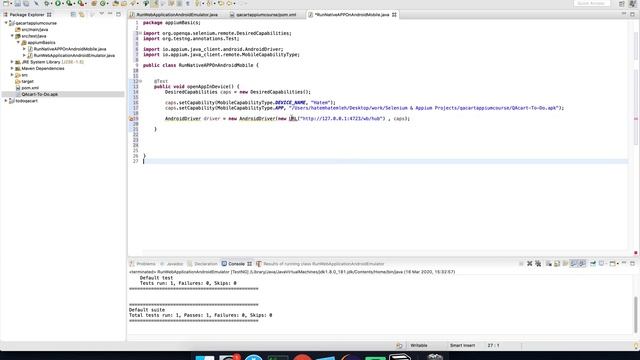Select the target folder
This screenshot has width=640, height=360.
click(27, 81)
